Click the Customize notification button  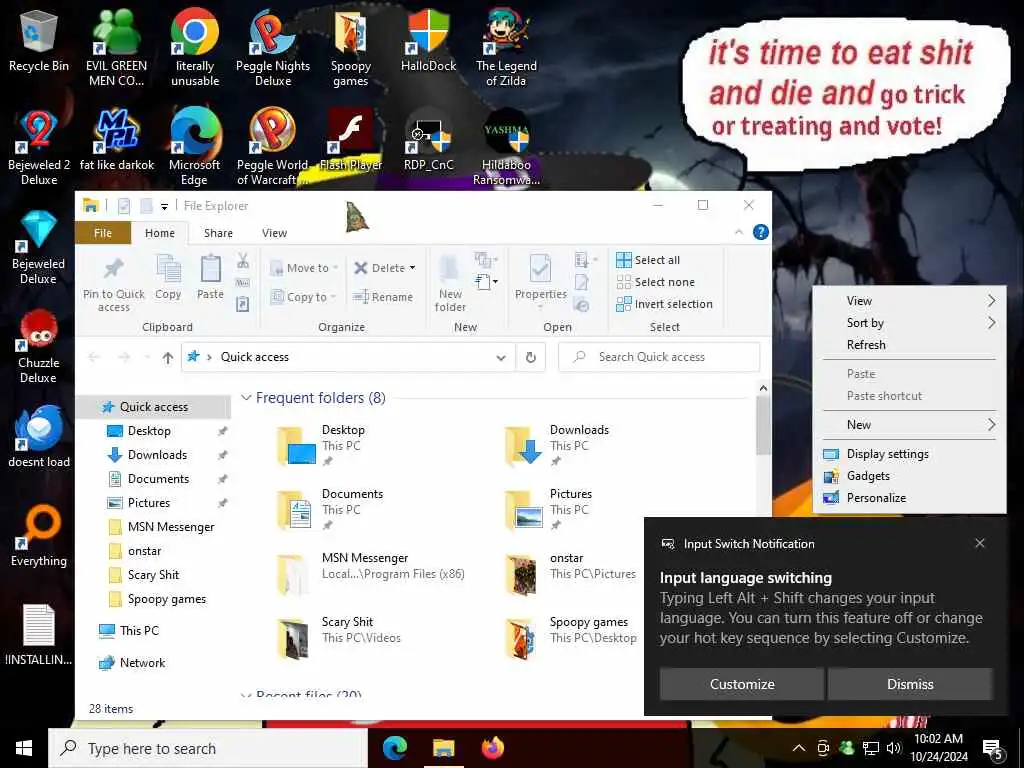(x=742, y=684)
